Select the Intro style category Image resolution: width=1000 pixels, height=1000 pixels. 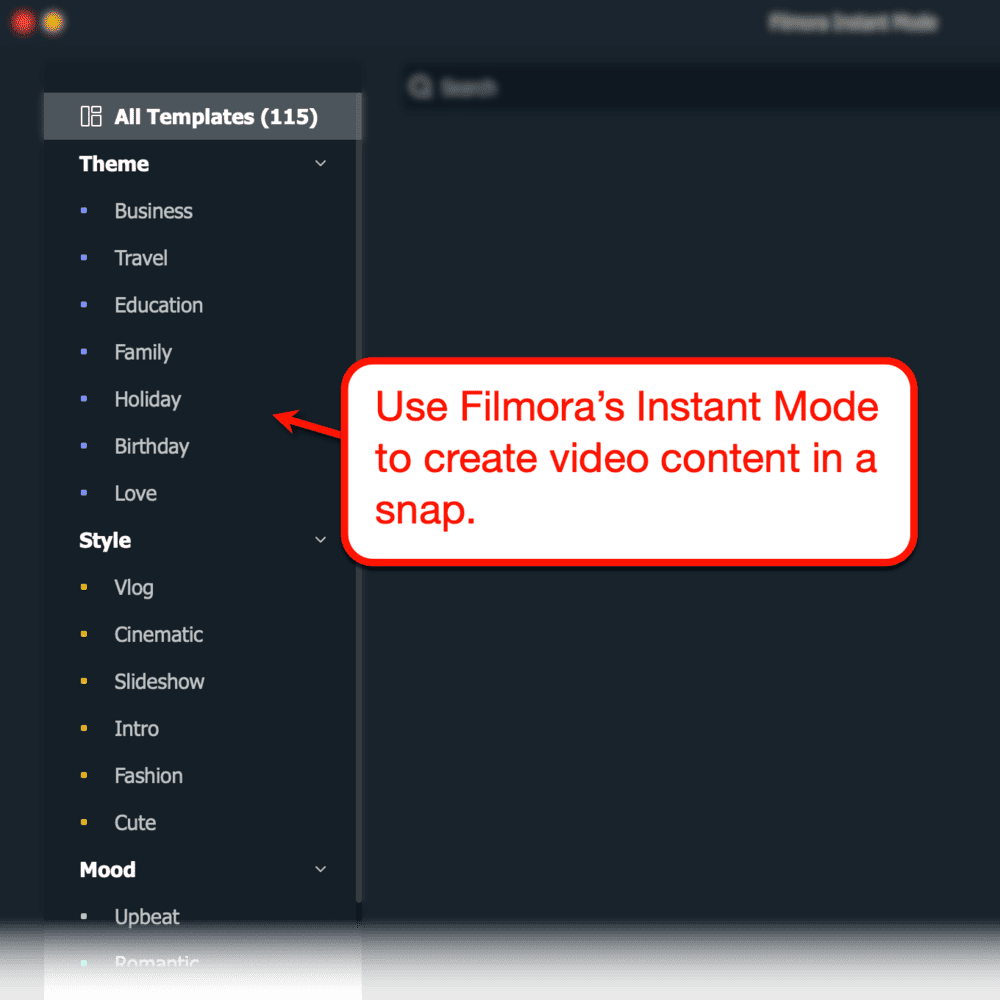pyautogui.click(x=136, y=728)
